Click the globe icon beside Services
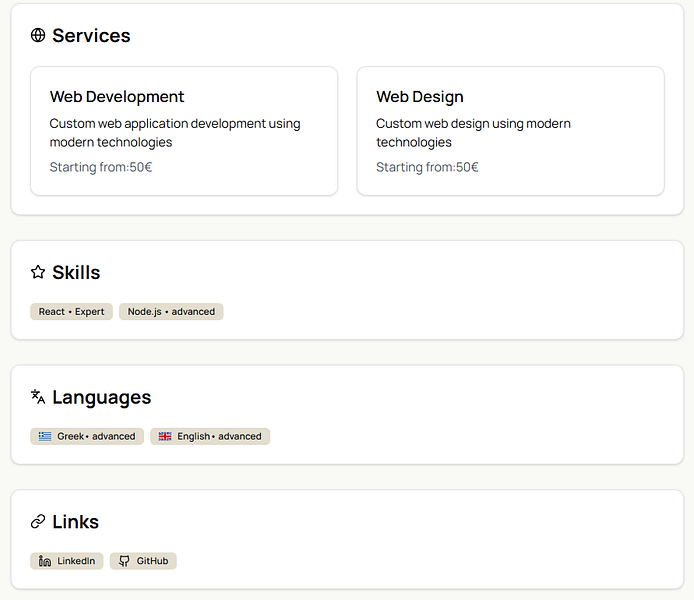Image resolution: width=694 pixels, height=600 pixels. 38,36
